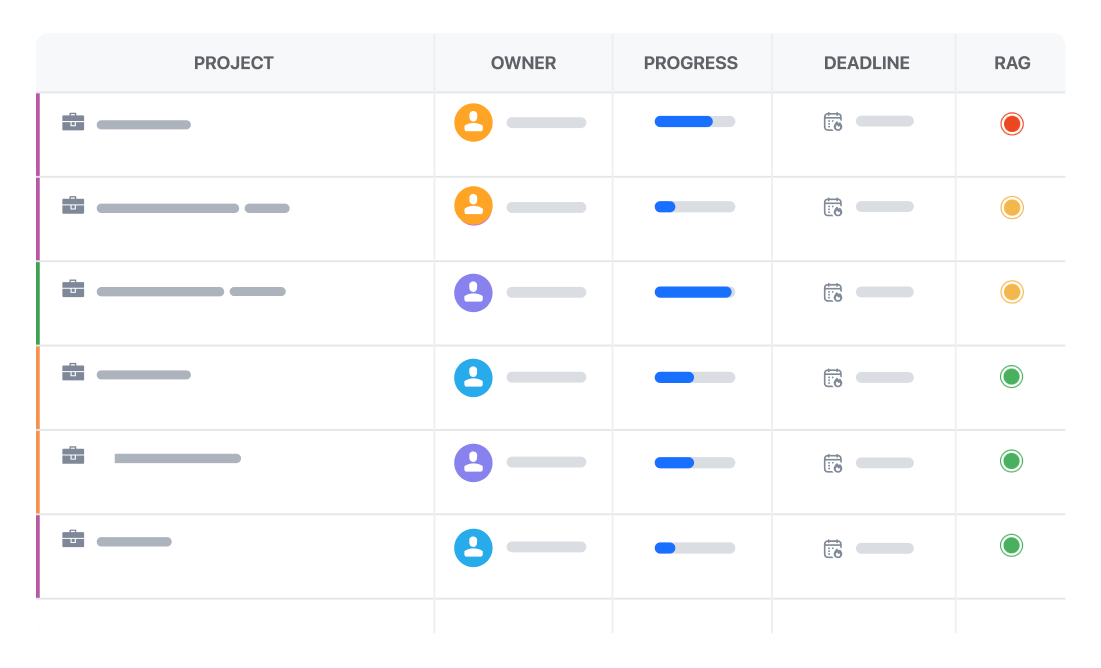Click the blue owner avatar in the last row
The image size is (1101, 668).
[x=473, y=548]
